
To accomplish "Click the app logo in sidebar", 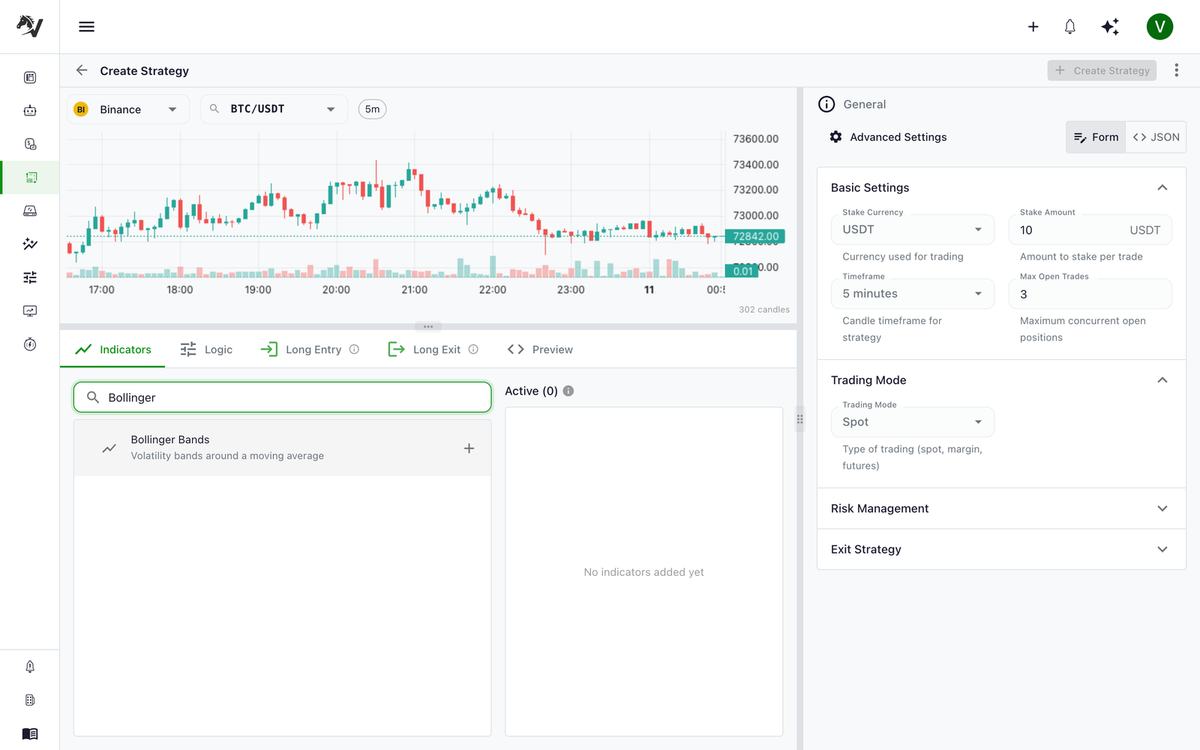I will pyautogui.click(x=30, y=27).
